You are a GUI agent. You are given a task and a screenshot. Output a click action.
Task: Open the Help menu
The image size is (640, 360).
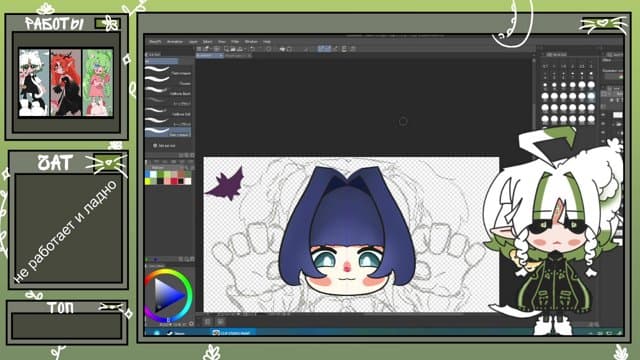(x=267, y=42)
